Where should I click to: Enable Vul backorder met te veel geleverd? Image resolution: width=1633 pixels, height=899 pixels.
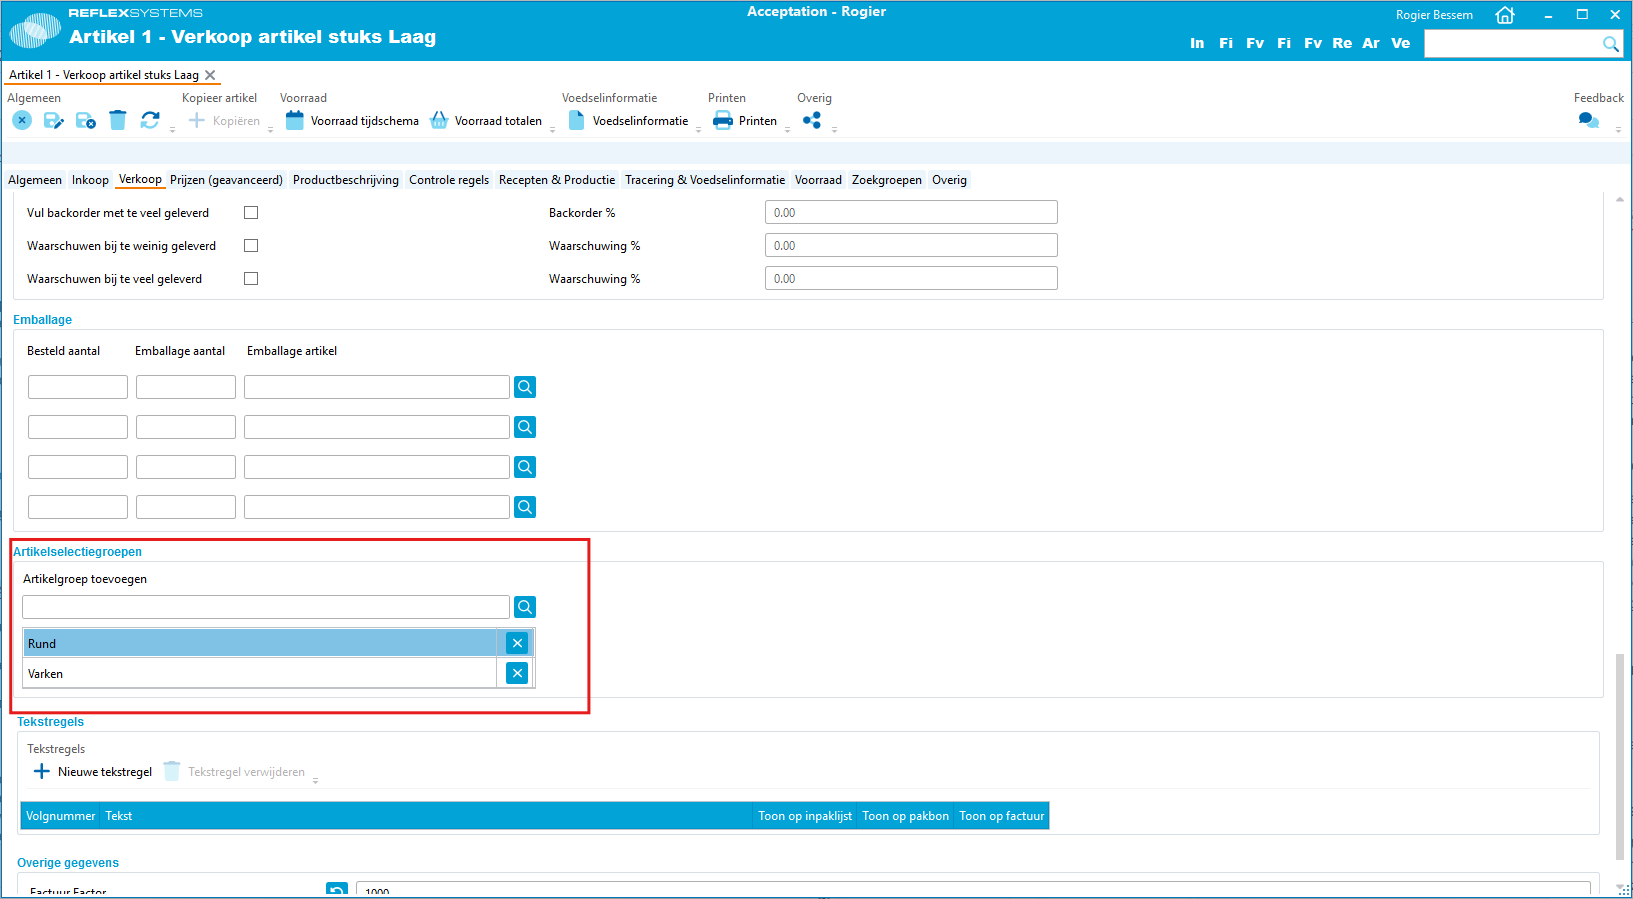pyautogui.click(x=251, y=213)
